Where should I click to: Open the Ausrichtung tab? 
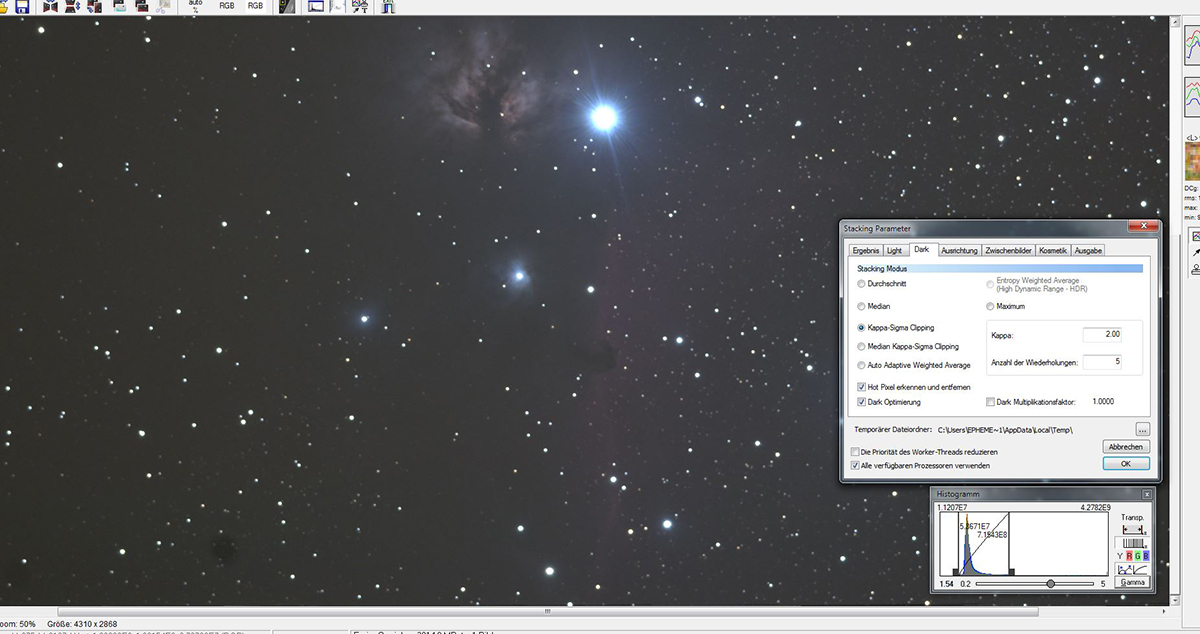click(x=959, y=250)
